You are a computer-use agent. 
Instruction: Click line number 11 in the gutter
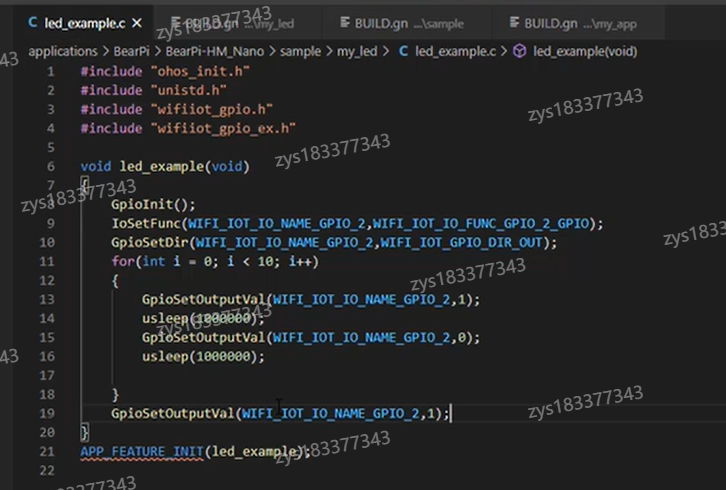point(47,261)
